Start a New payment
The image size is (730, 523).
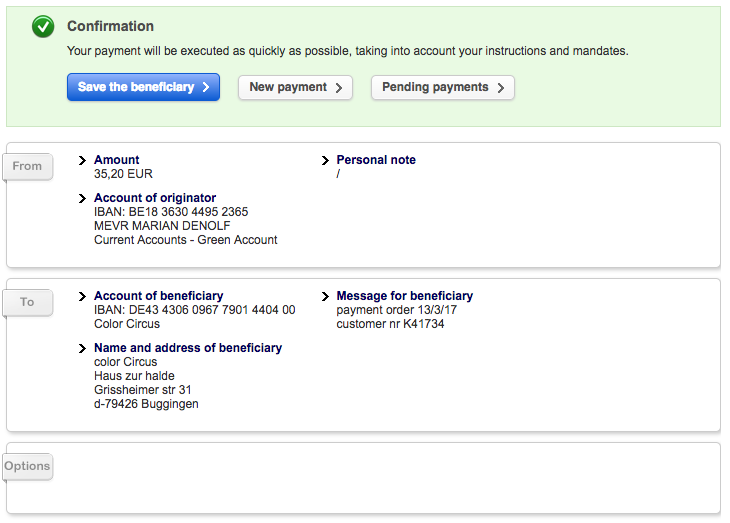[x=295, y=87]
